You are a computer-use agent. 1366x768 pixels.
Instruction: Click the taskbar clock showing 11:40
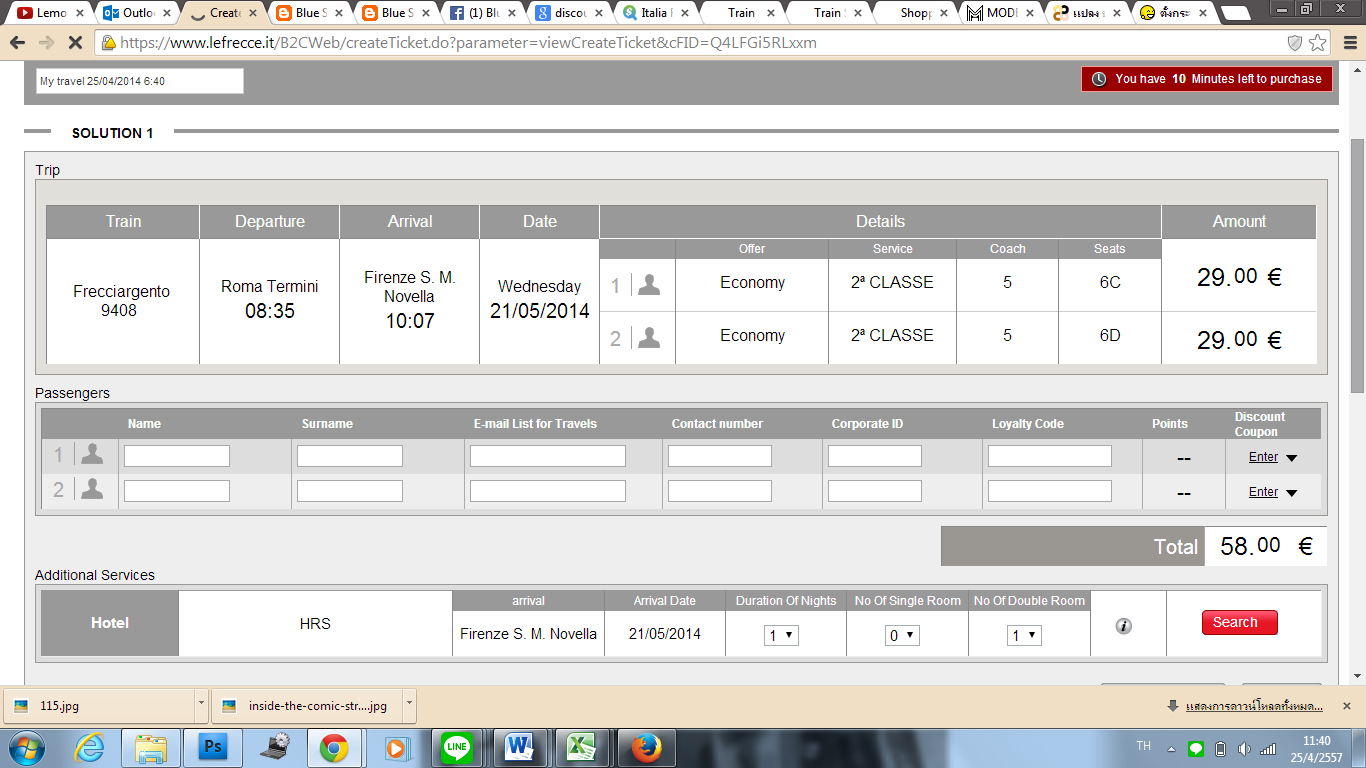pyautogui.click(x=1317, y=748)
